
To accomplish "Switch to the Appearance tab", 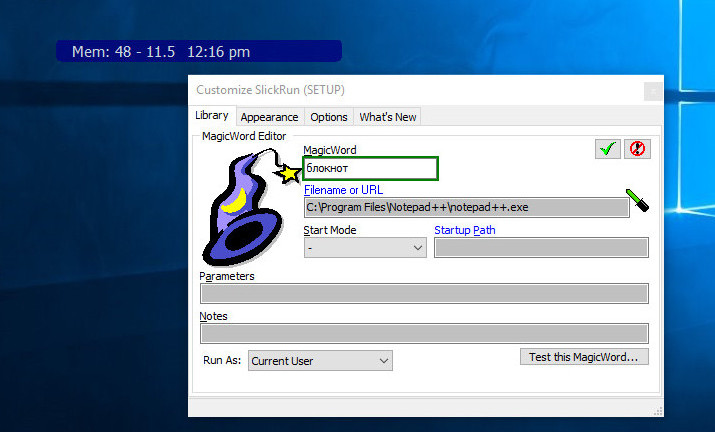I will pyautogui.click(x=269, y=117).
